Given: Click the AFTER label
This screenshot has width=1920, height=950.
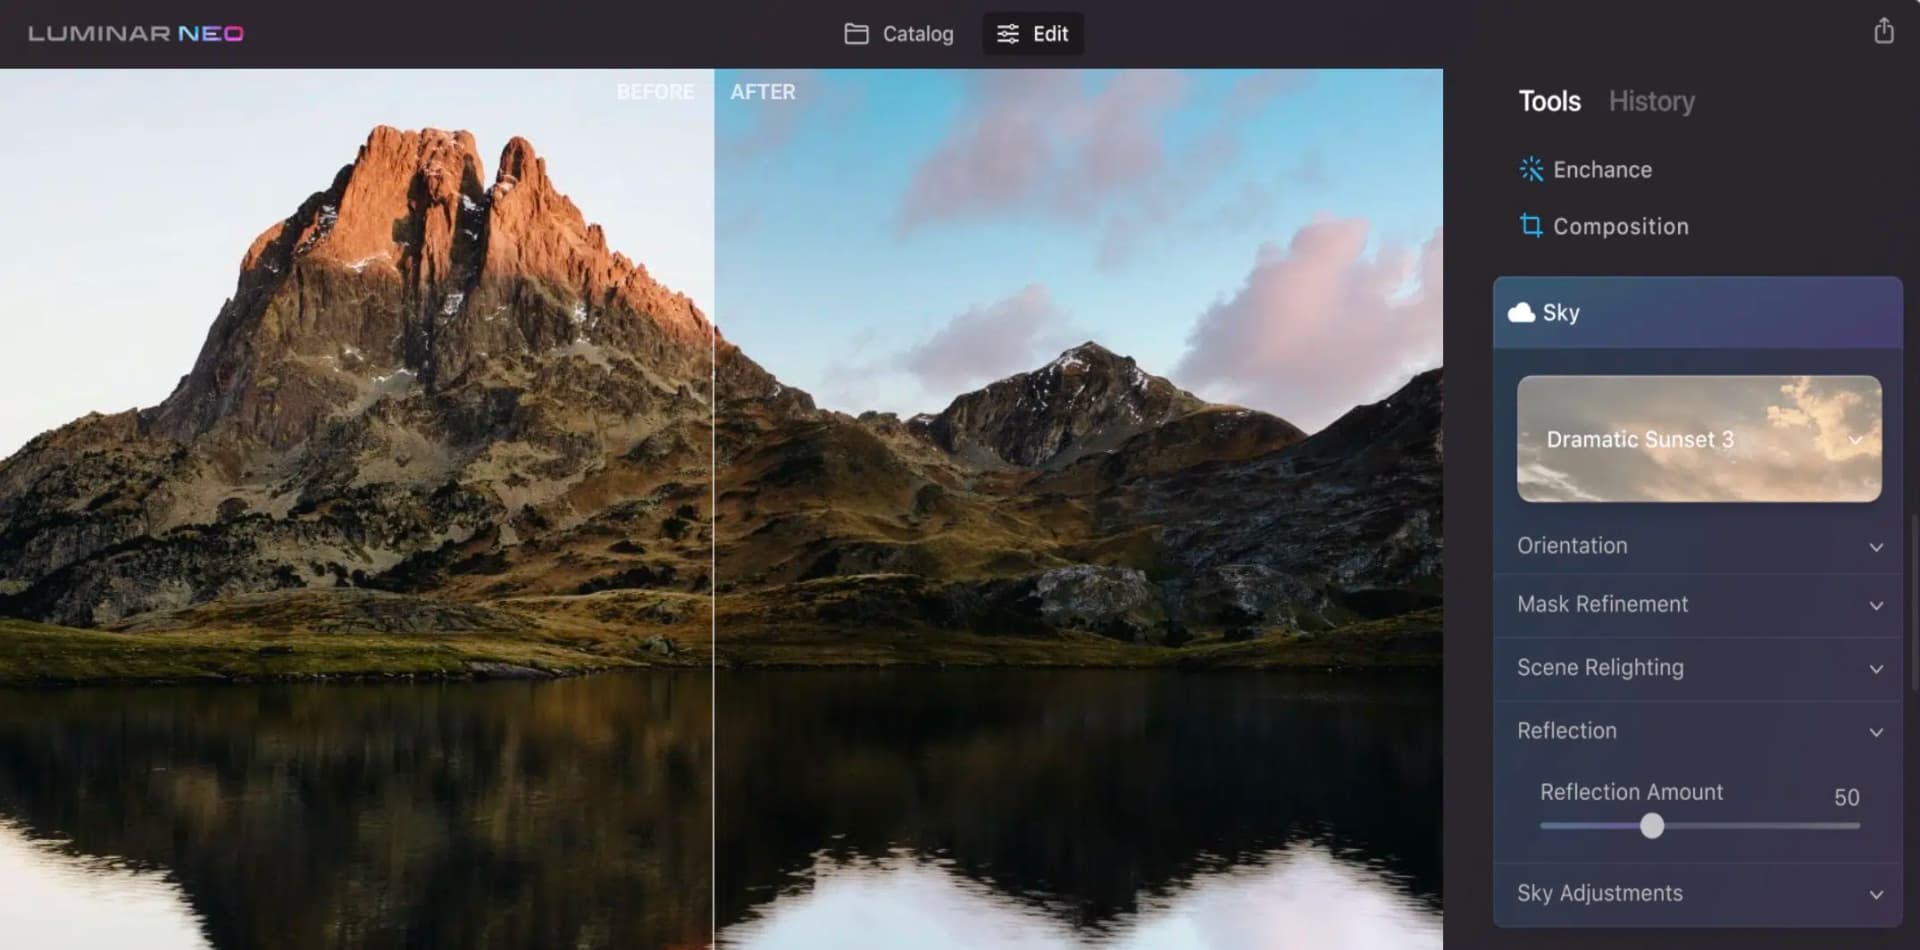Looking at the screenshot, I should coord(763,91).
